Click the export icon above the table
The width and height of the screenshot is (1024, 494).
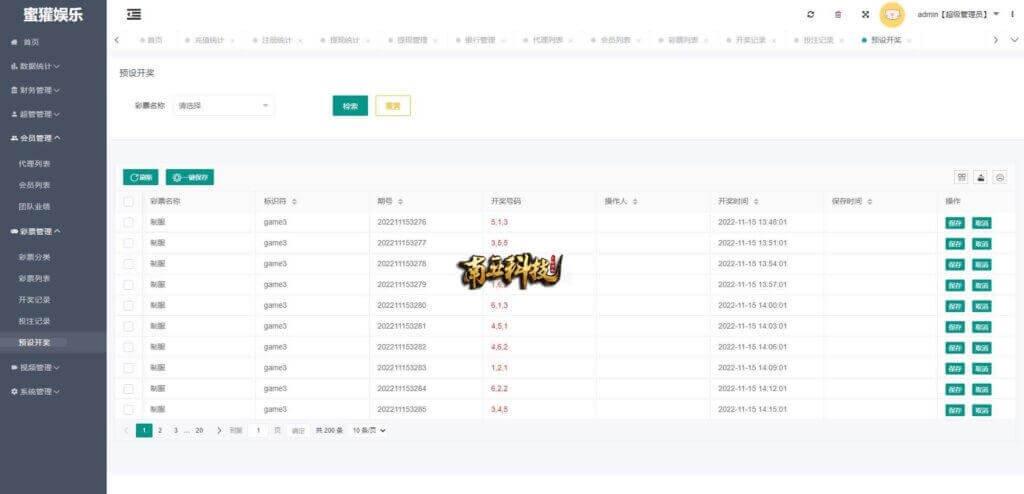[981, 177]
